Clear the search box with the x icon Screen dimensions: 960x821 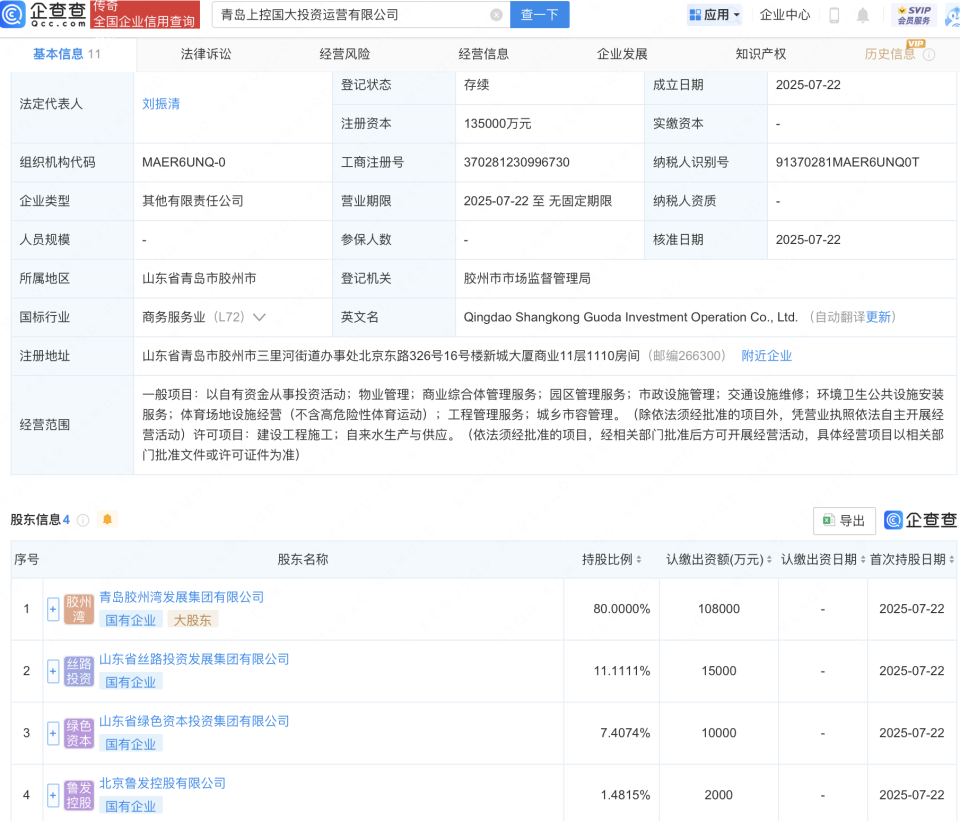tap(497, 15)
